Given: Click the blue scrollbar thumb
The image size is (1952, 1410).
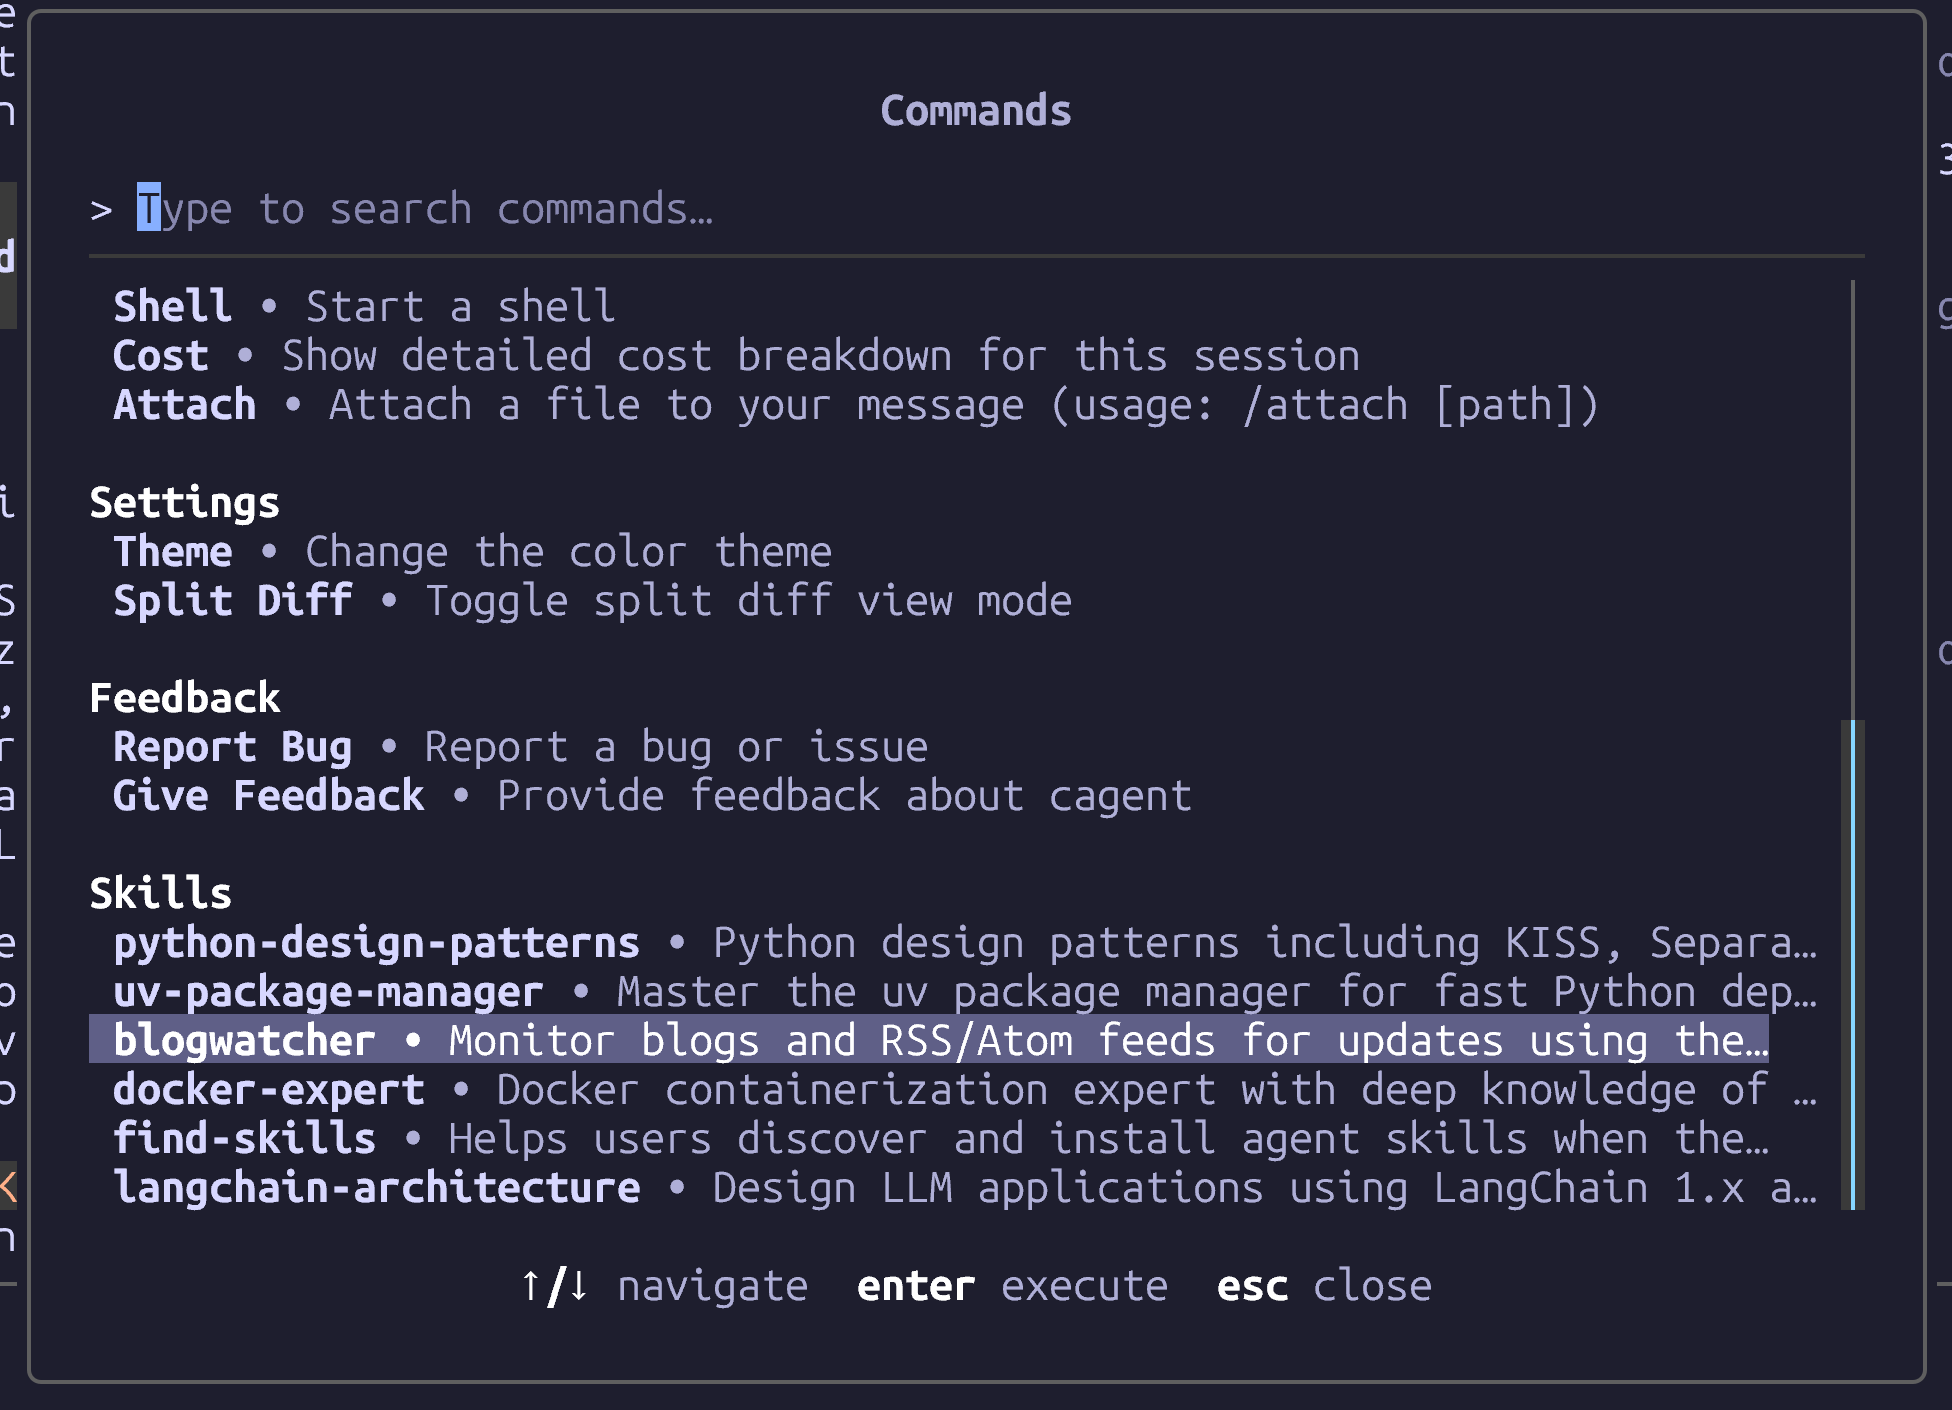Looking at the screenshot, I should click(x=1853, y=964).
